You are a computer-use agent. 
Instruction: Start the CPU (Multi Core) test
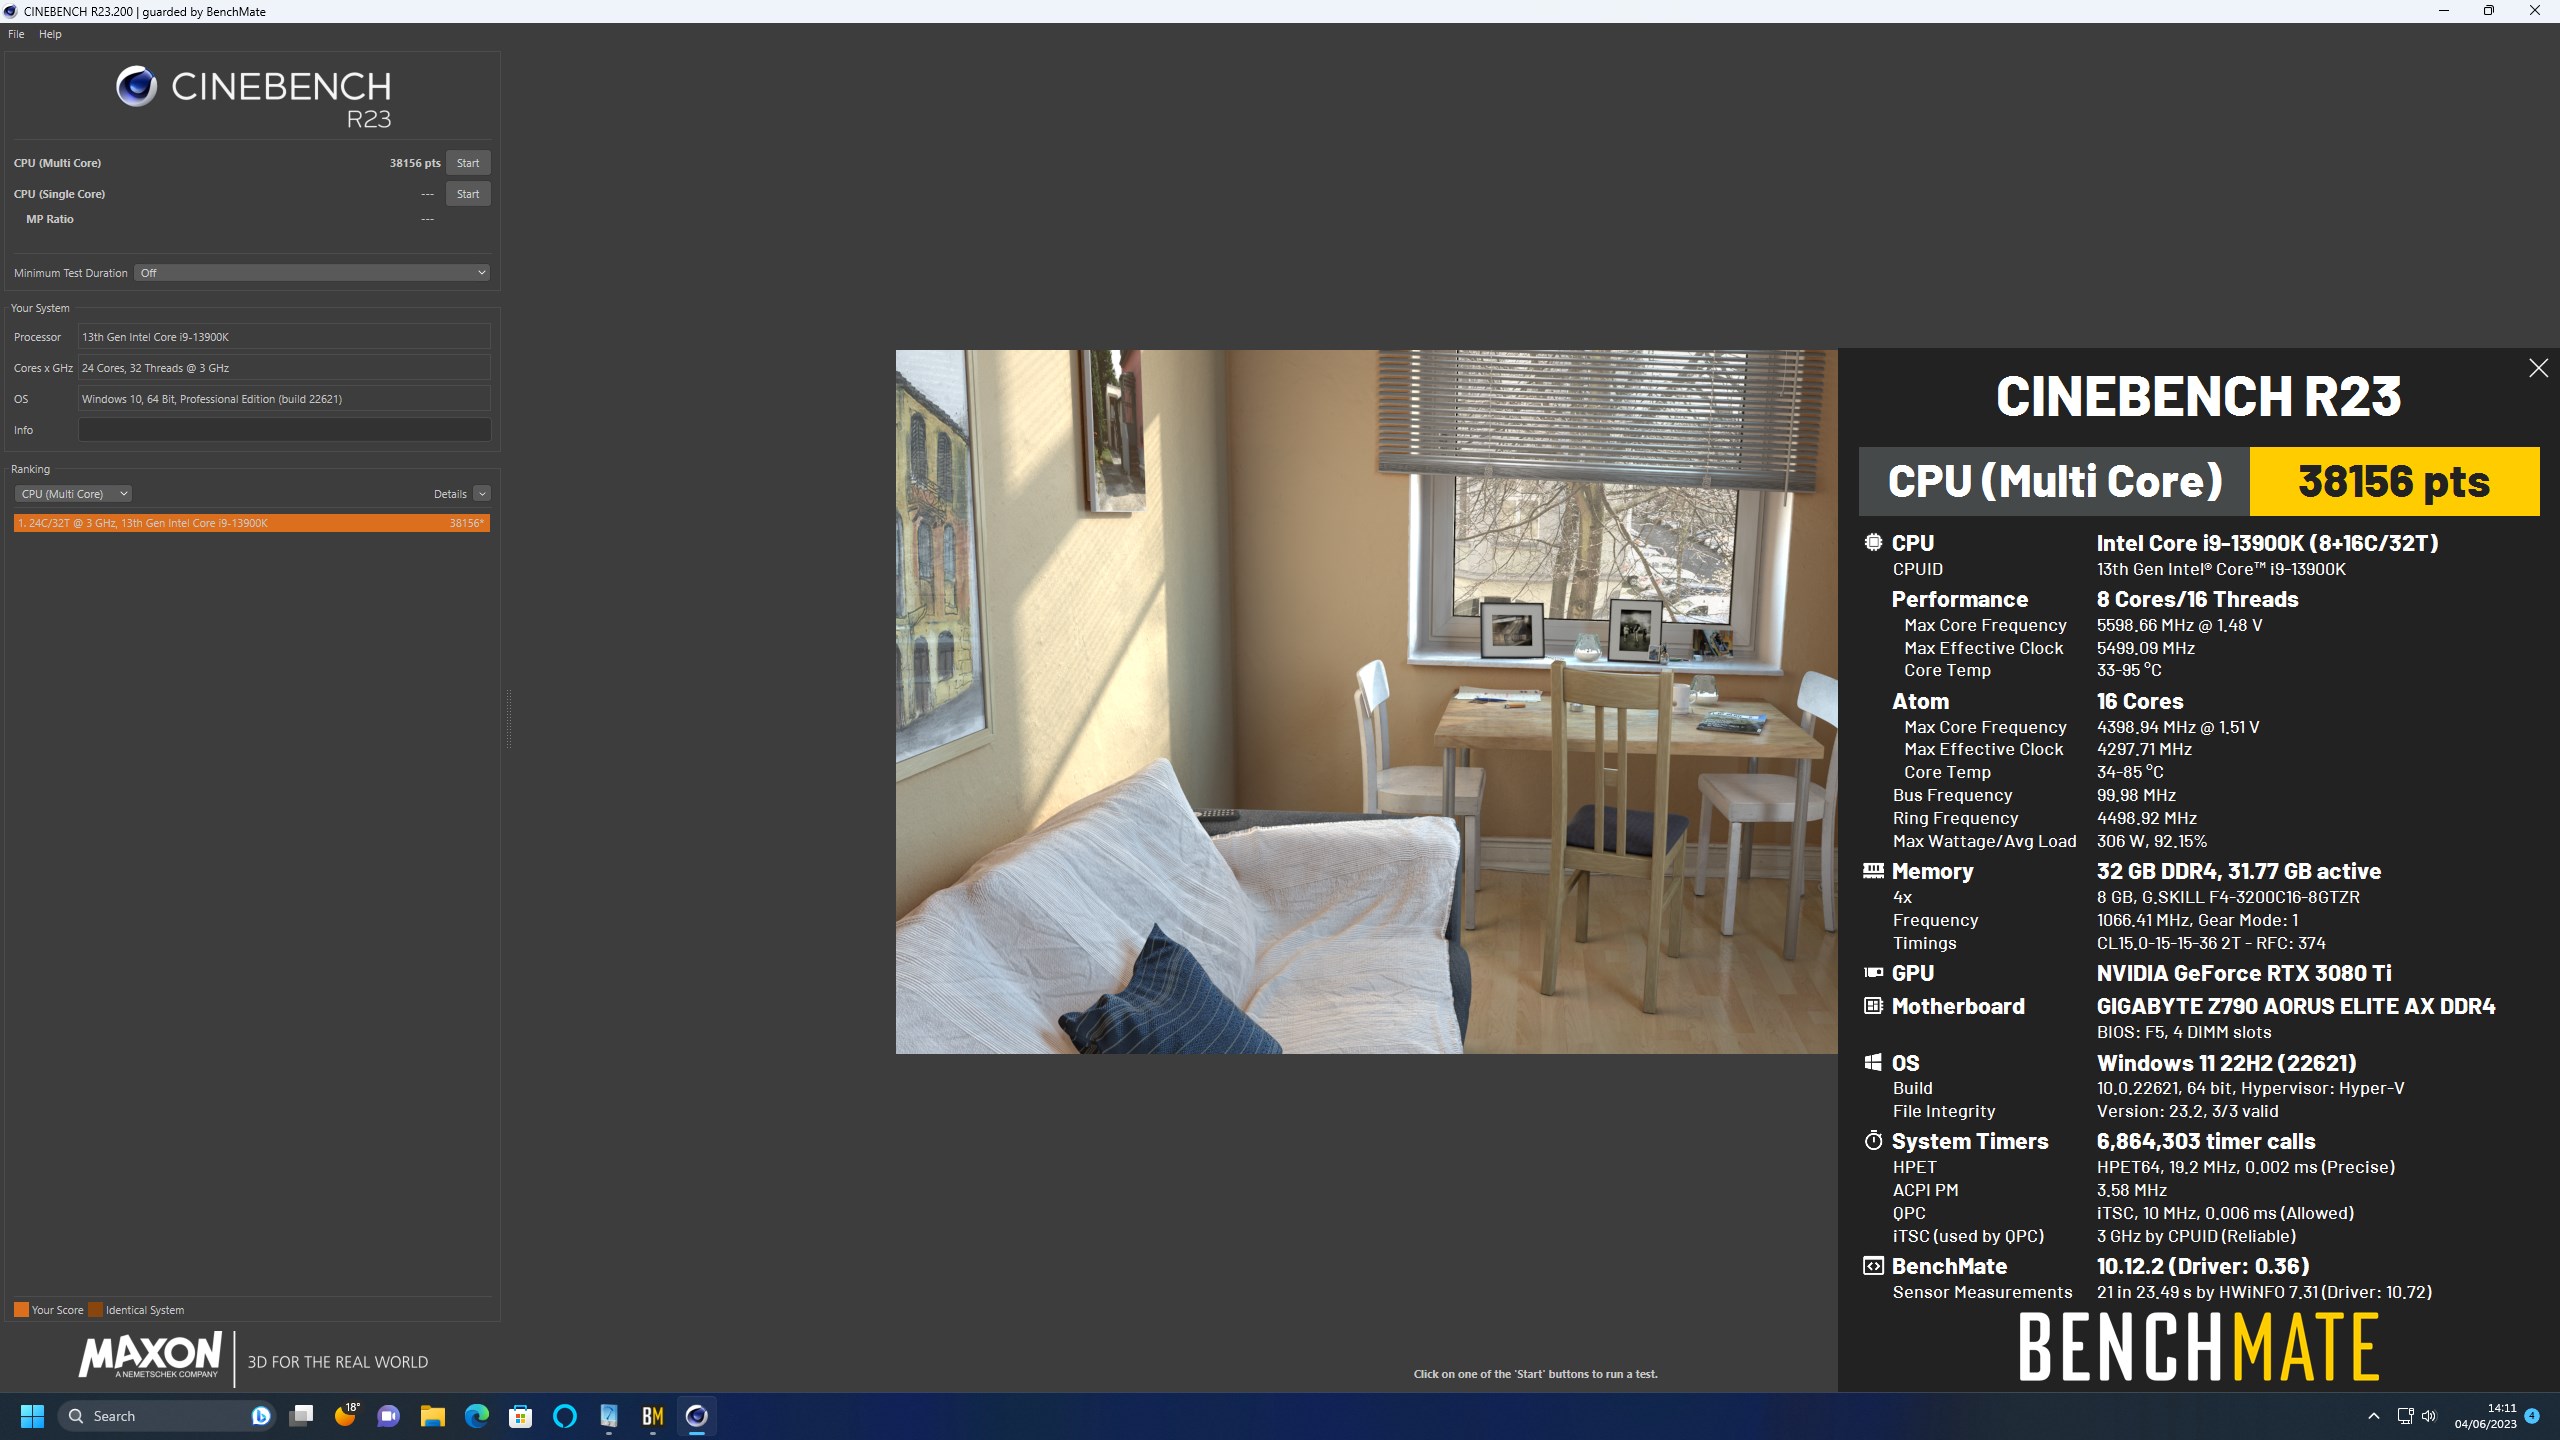(x=467, y=163)
